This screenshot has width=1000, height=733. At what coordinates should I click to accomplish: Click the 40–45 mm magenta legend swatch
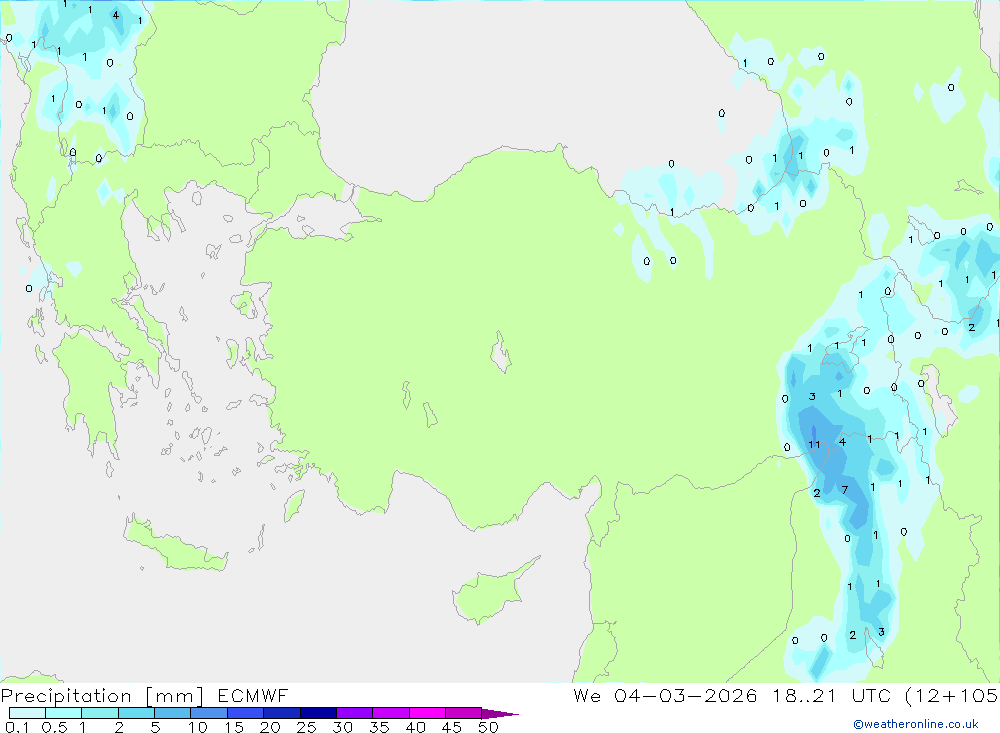(x=427, y=713)
